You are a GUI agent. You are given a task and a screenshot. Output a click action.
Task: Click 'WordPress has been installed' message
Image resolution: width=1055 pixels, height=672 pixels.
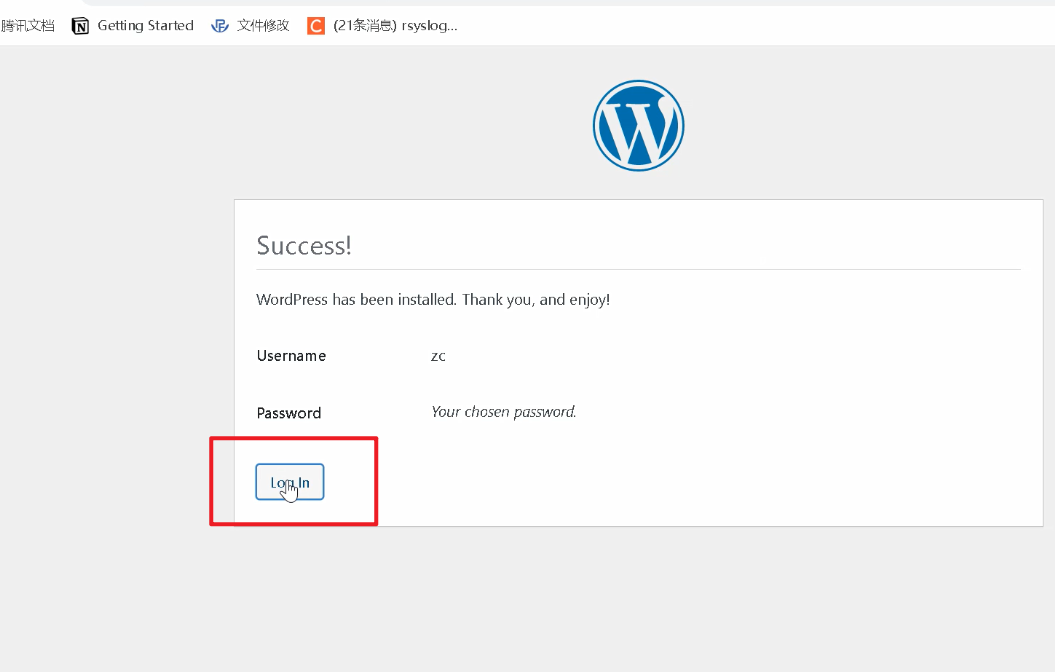tap(433, 299)
